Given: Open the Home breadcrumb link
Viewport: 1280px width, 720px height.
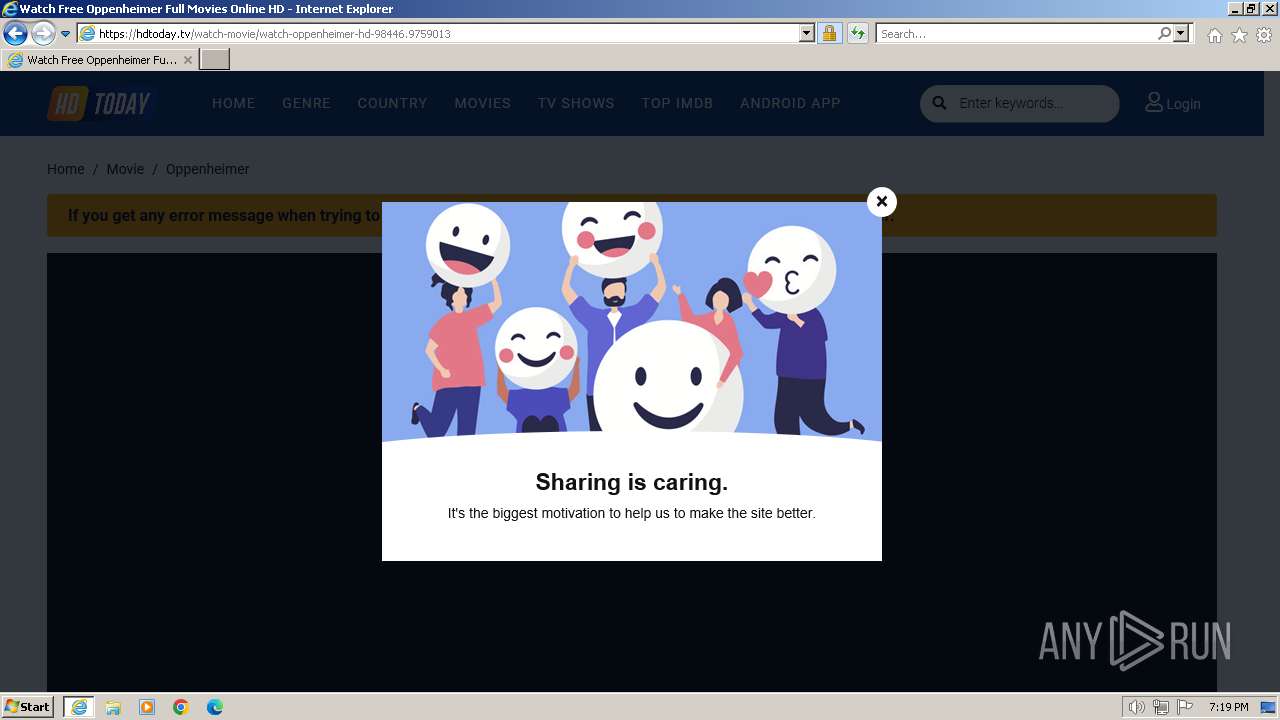Looking at the screenshot, I should click(x=65, y=169).
